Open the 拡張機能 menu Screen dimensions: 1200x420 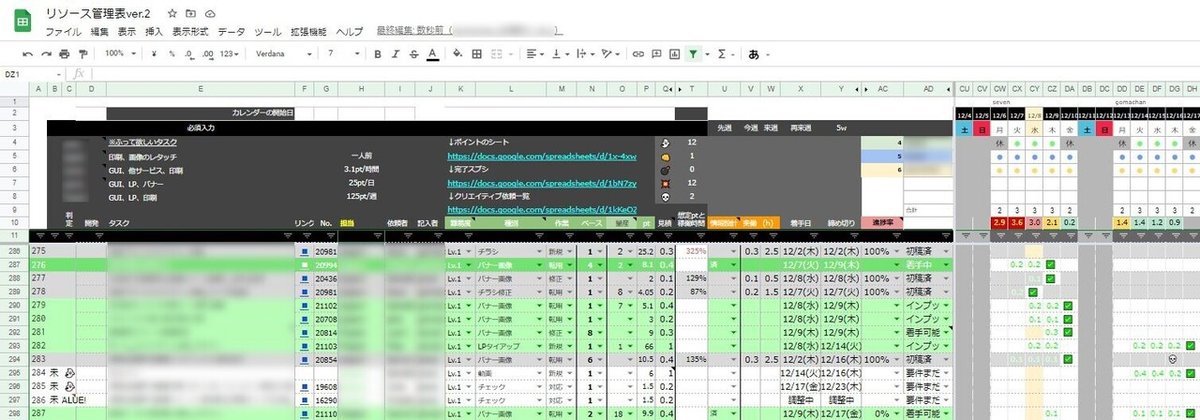pos(307,32)
